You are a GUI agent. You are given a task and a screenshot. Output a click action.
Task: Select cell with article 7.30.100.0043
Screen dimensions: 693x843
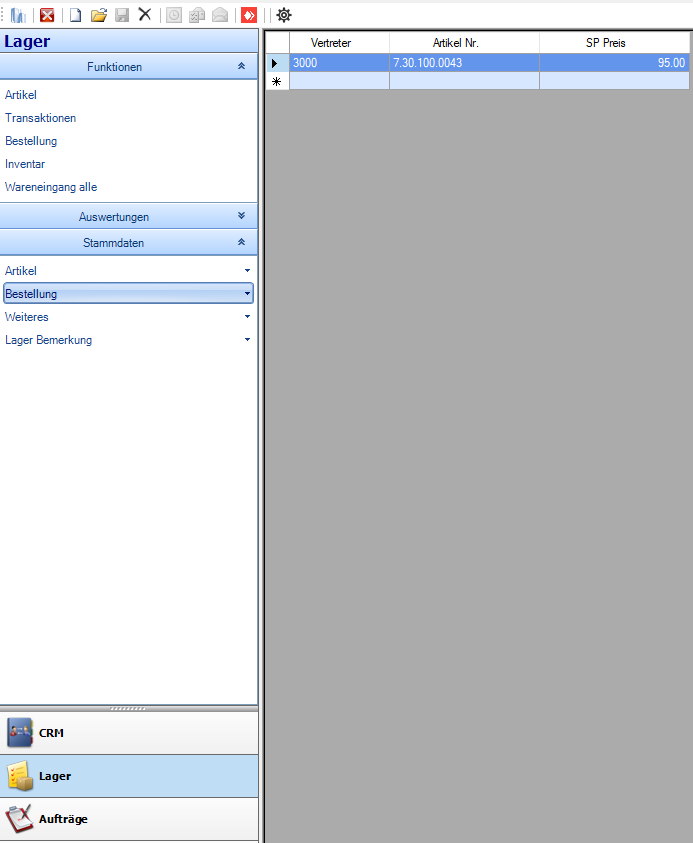(465, 62)
